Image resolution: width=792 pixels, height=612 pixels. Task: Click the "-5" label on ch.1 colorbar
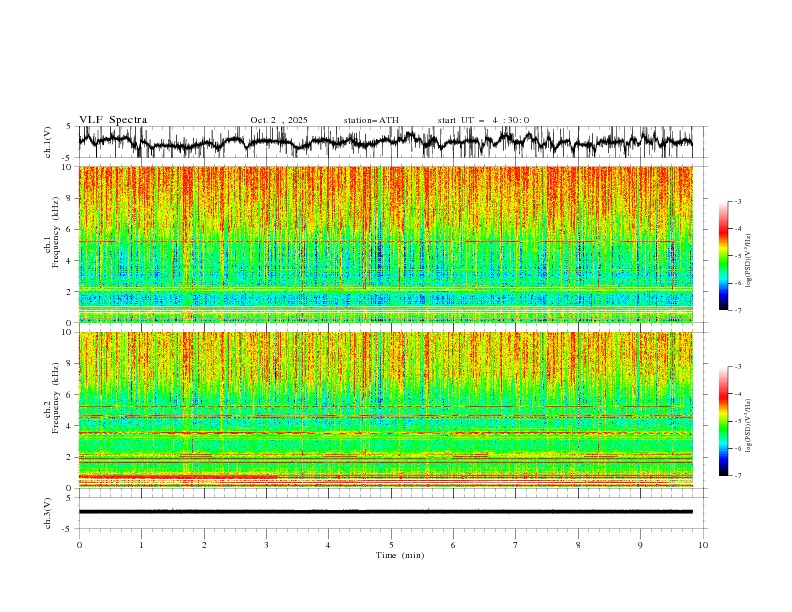[x=737, y=256]
